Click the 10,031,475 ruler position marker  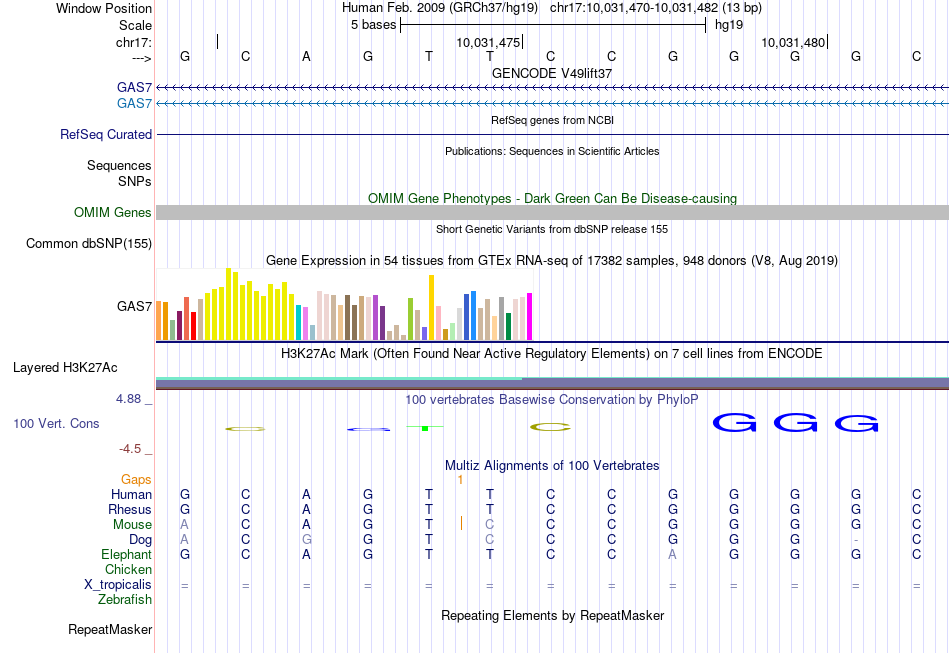click(490, 42)
